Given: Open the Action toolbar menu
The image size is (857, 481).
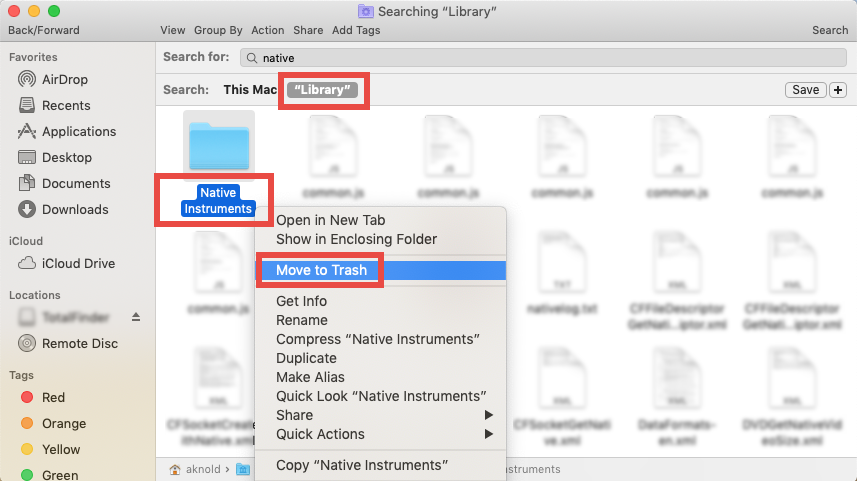Looking at the screenshot, I should click(x=268, y=31).
